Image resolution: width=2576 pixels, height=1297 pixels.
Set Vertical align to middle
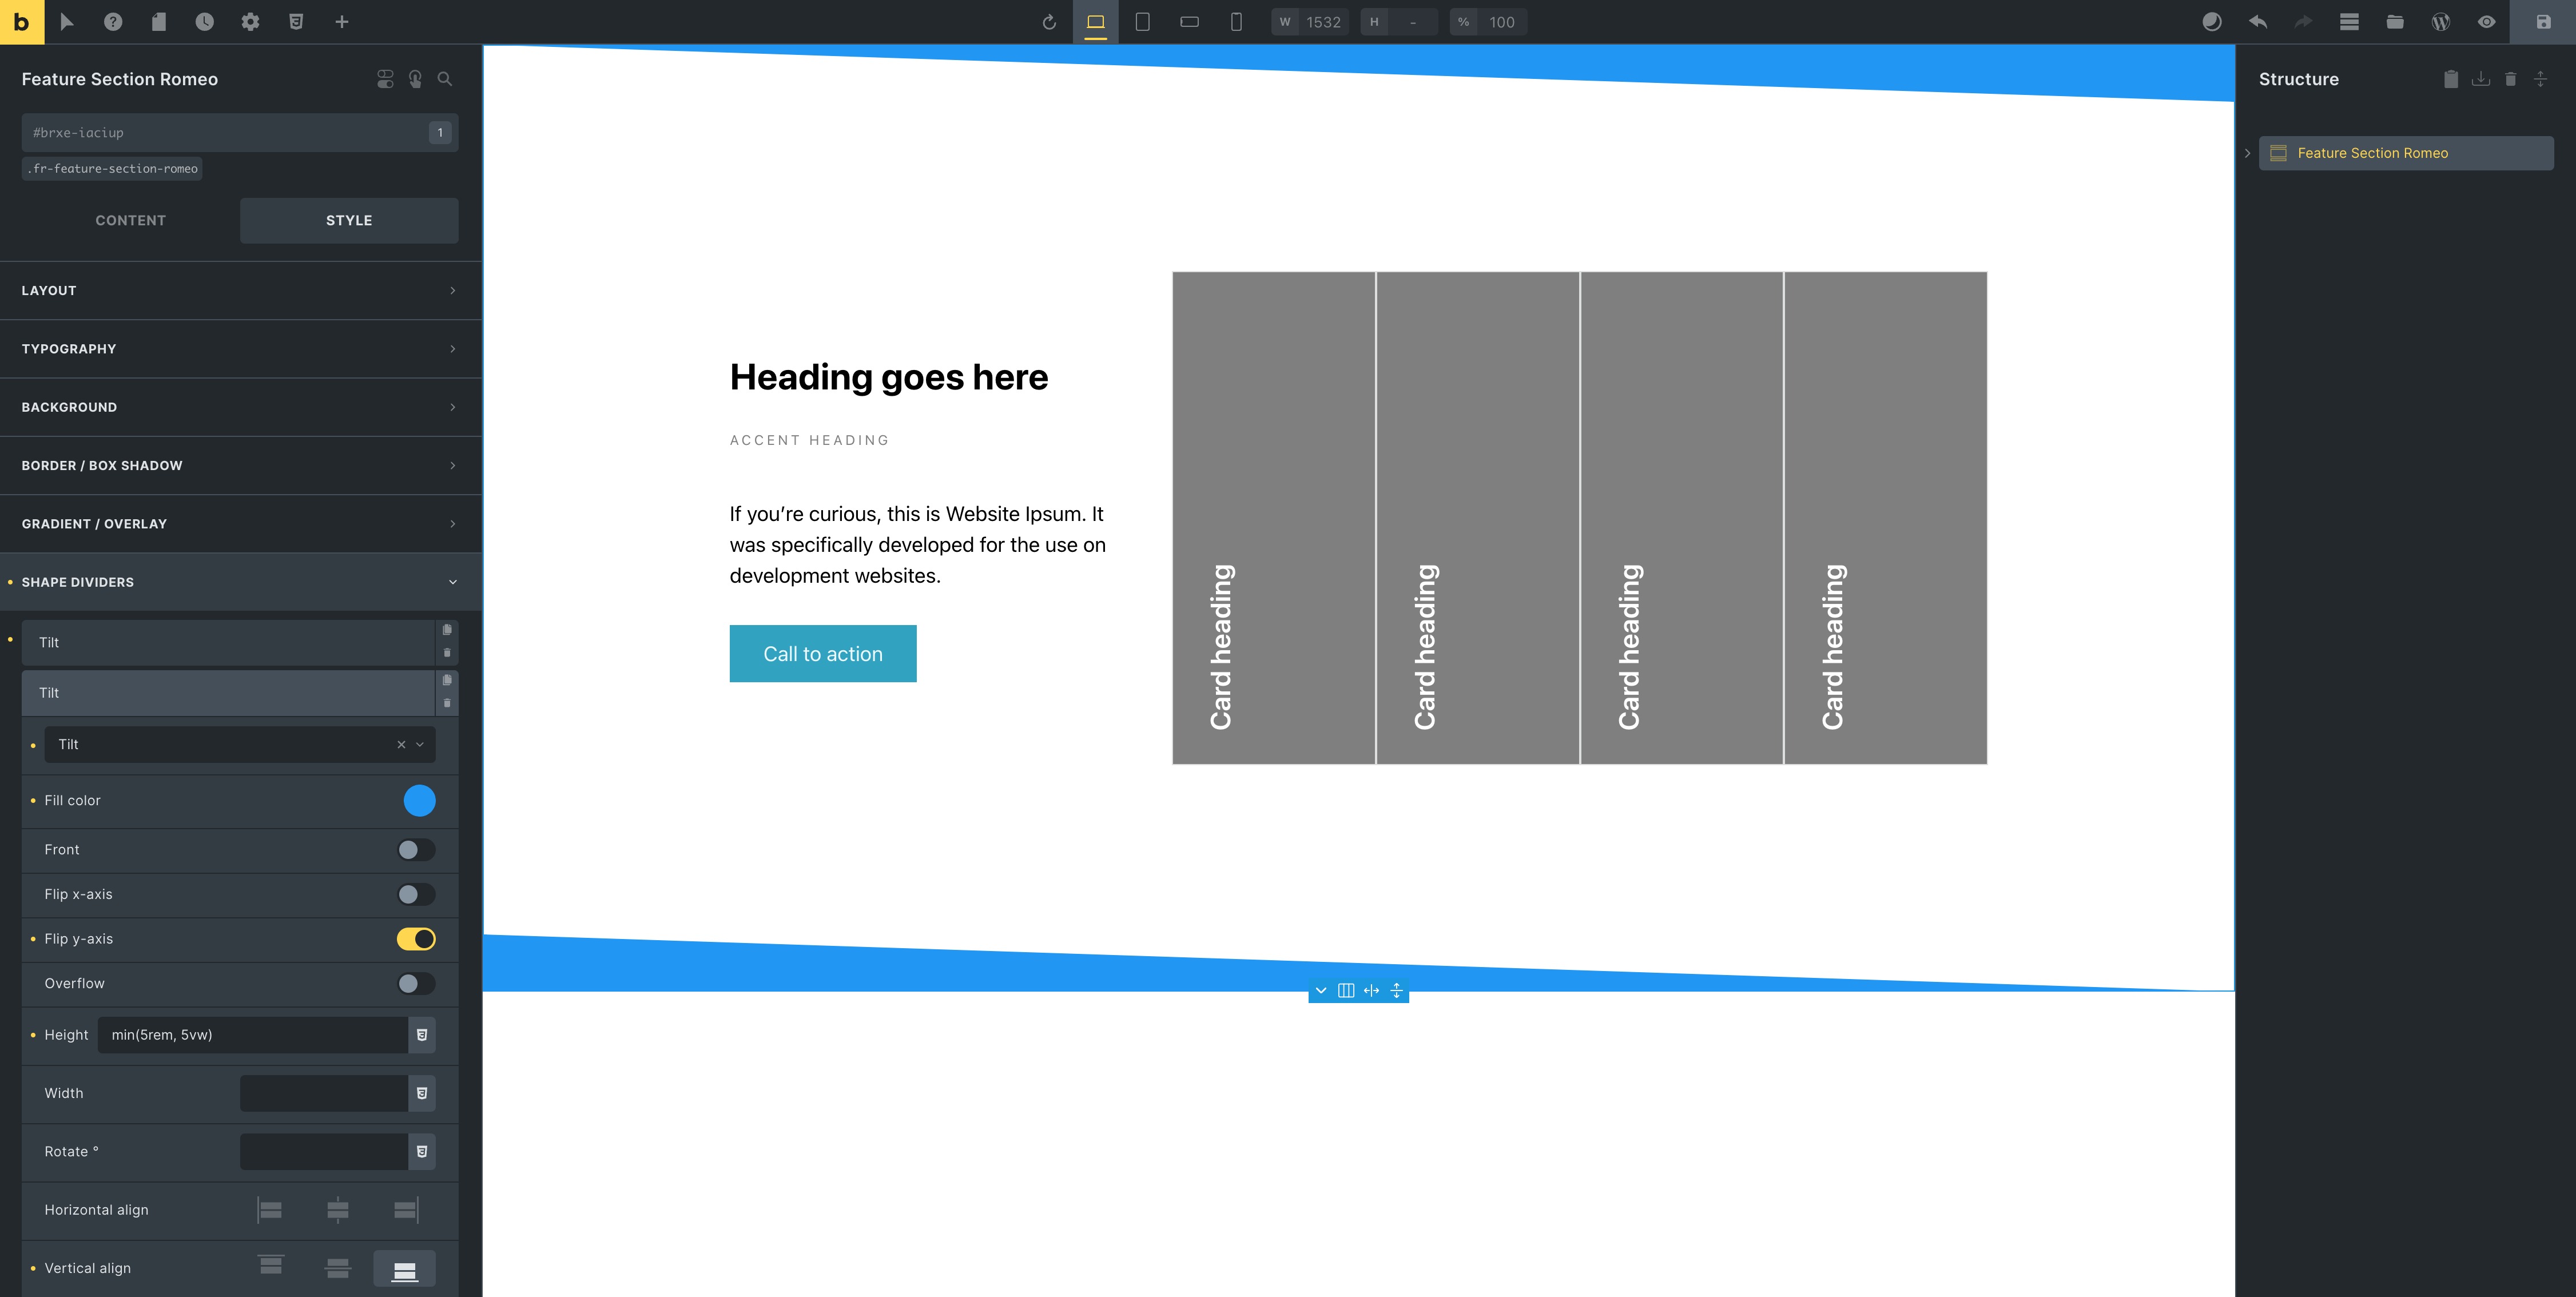click(338, 1268)
